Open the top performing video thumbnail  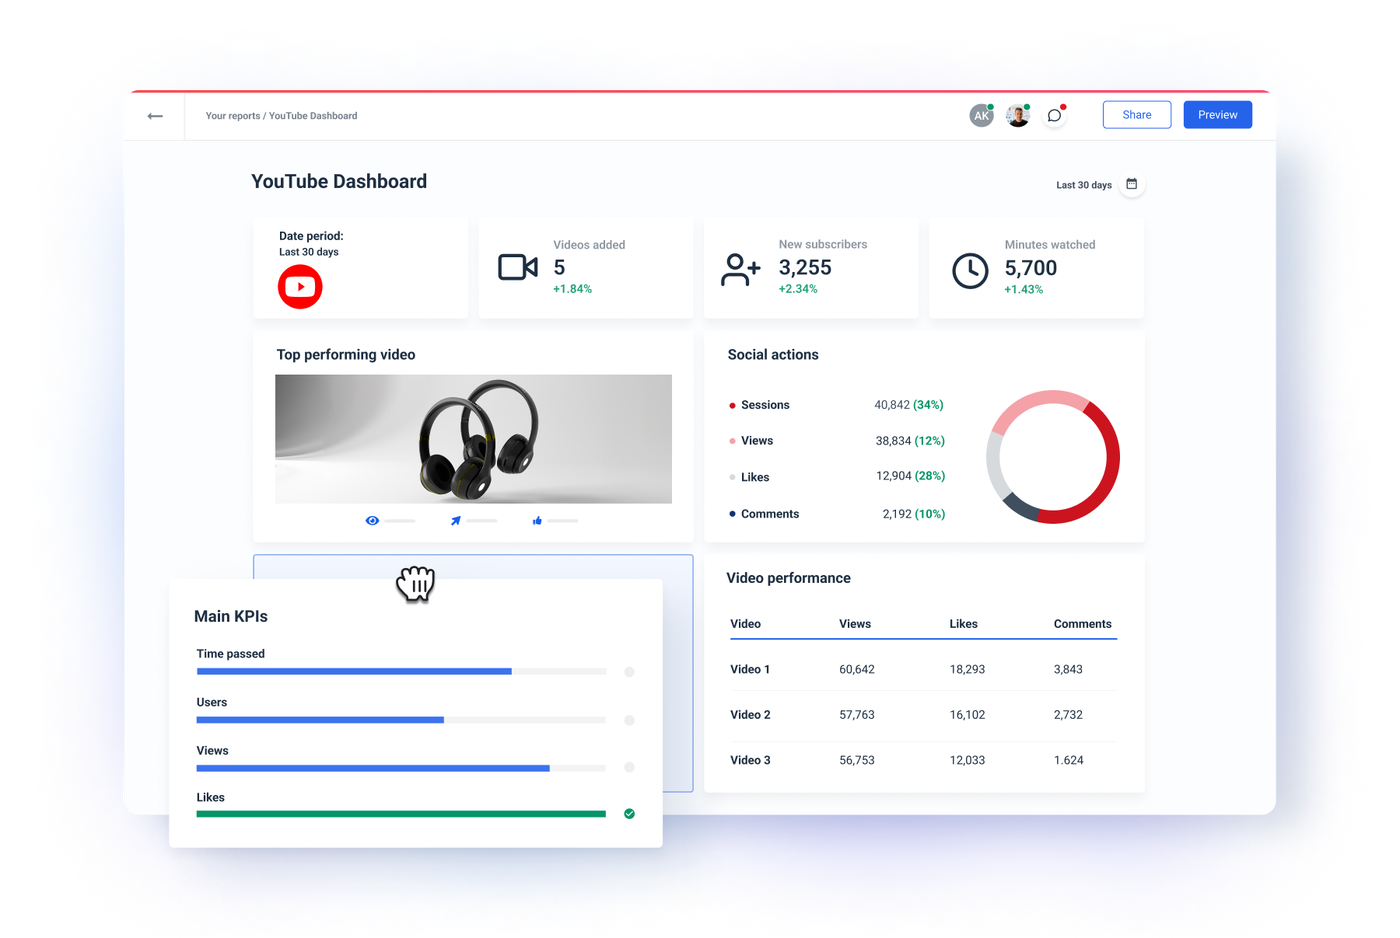pos(473,438)
